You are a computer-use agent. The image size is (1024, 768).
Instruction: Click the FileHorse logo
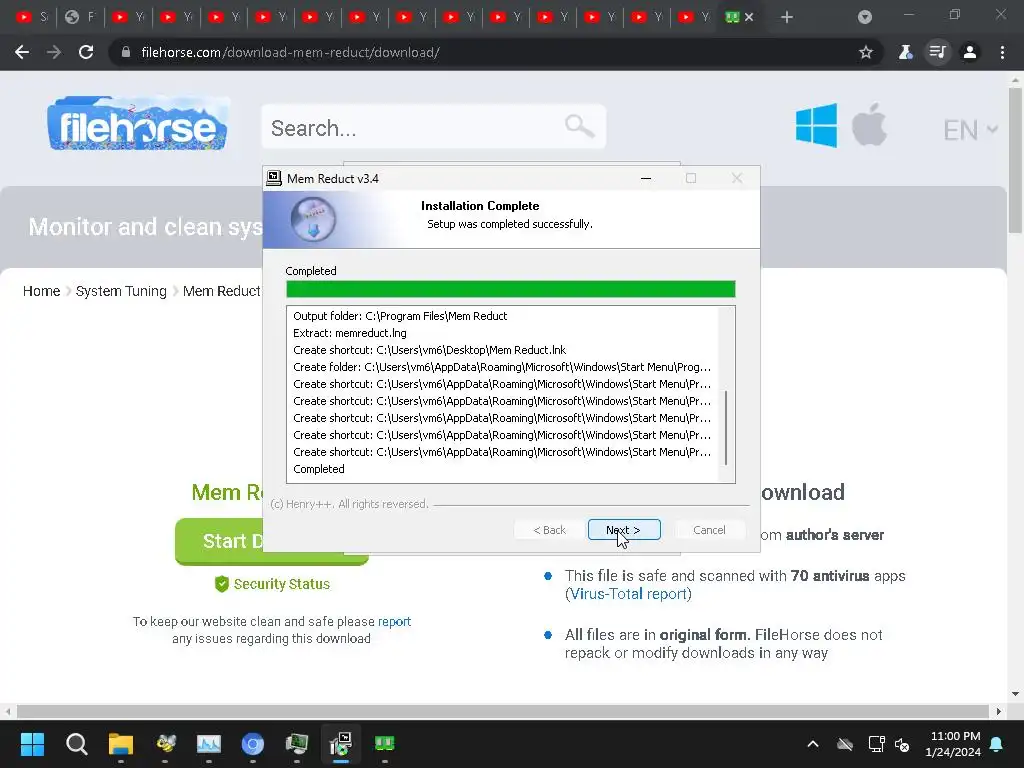pyautogui.click(x=138, y=124)
